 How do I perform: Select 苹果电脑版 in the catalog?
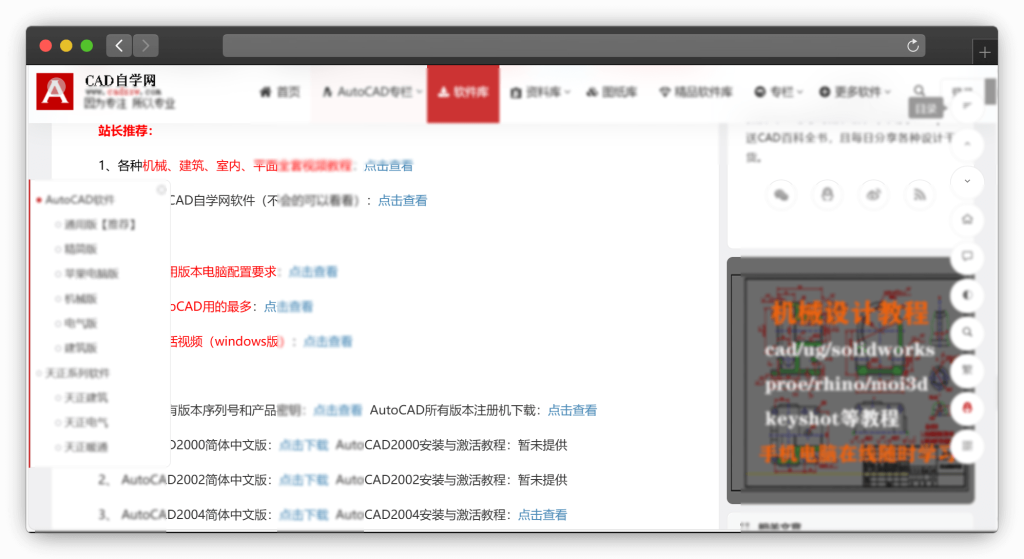click(91, 274)
